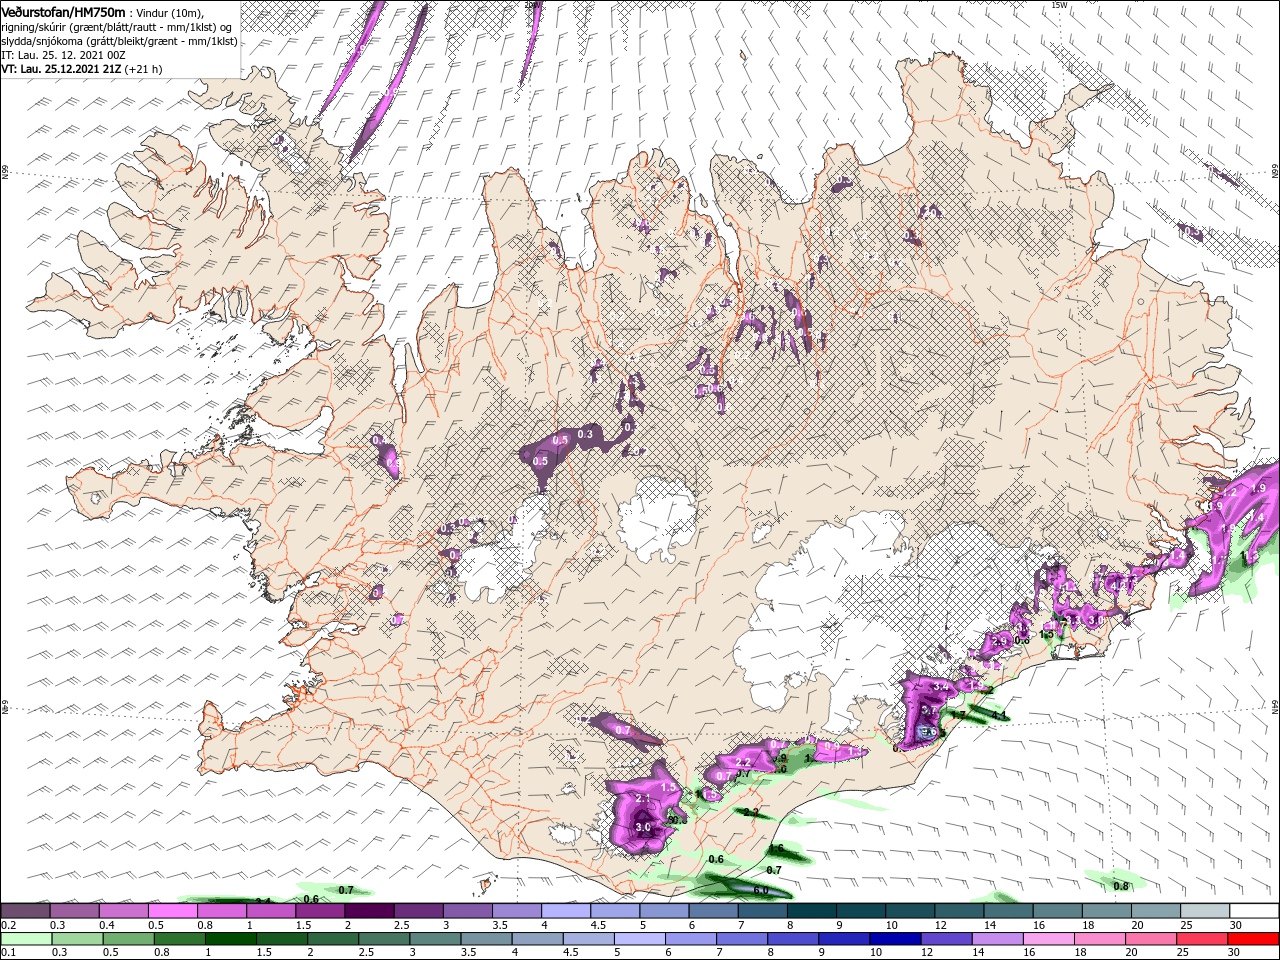The image size is (1280, 960).
Task: Click the '12' label on the upper legend row
Action: (x=940, y=925)
